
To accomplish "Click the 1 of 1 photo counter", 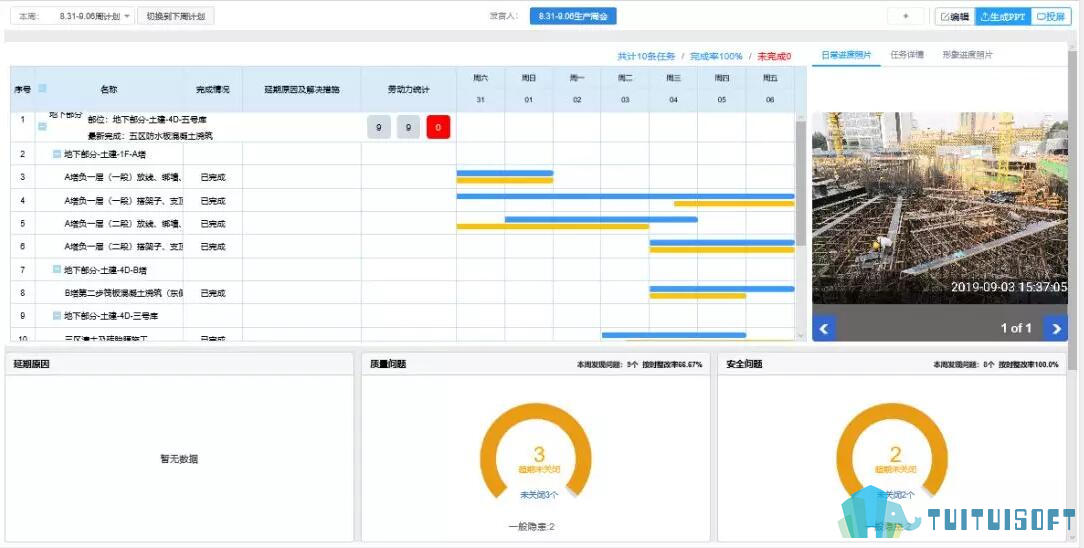I will pos(1016,328).
